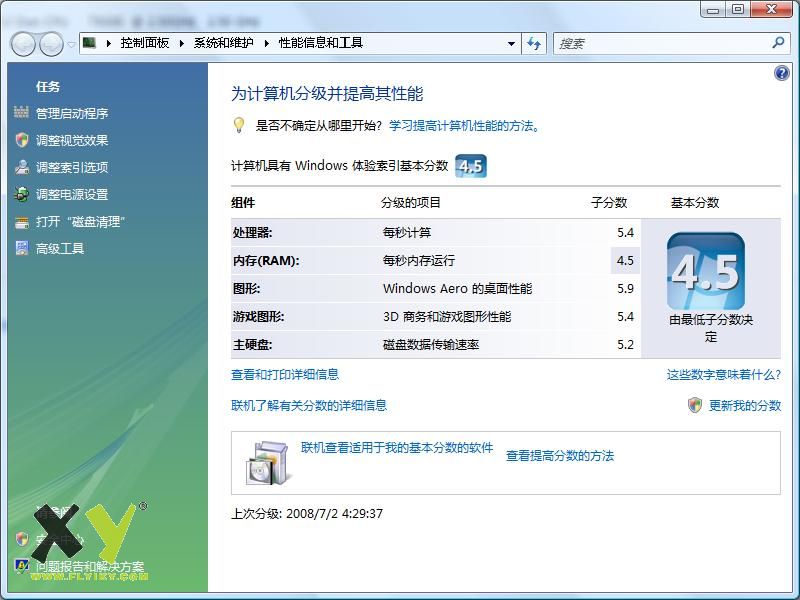Click the power icon beside 调整电源设置
The height and width of the screenshot is (600, 800).
pyautogui.click(x=22, y=194)
